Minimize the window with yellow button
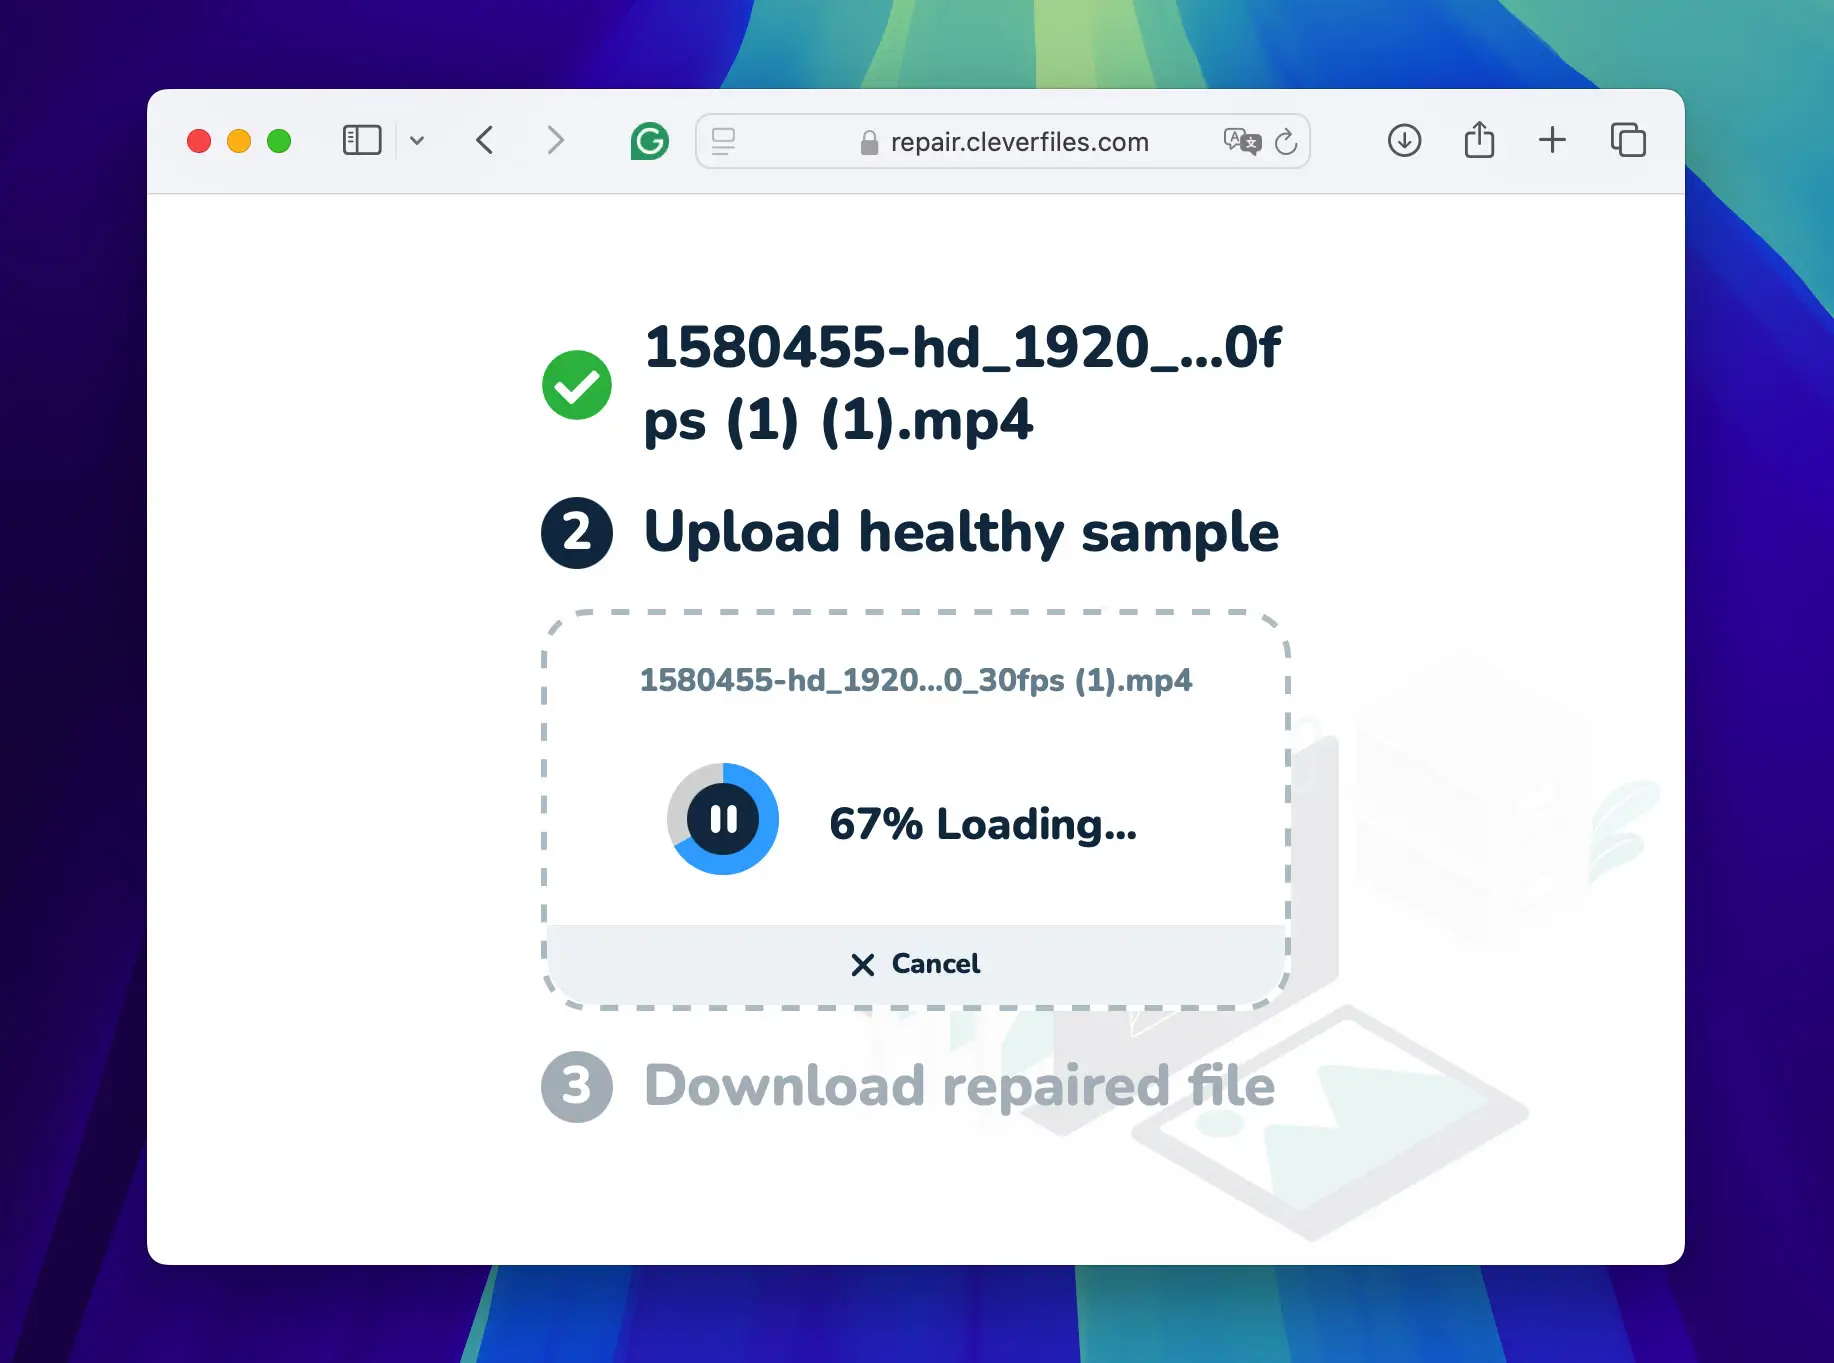The image size is (1834, 1363). [x=239, y=141]
